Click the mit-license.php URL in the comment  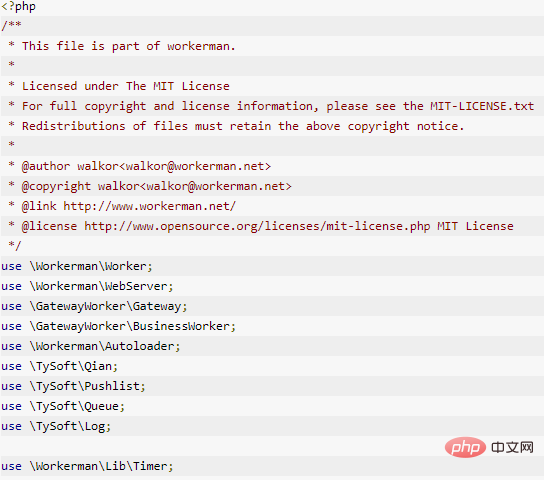click(257, 226)
